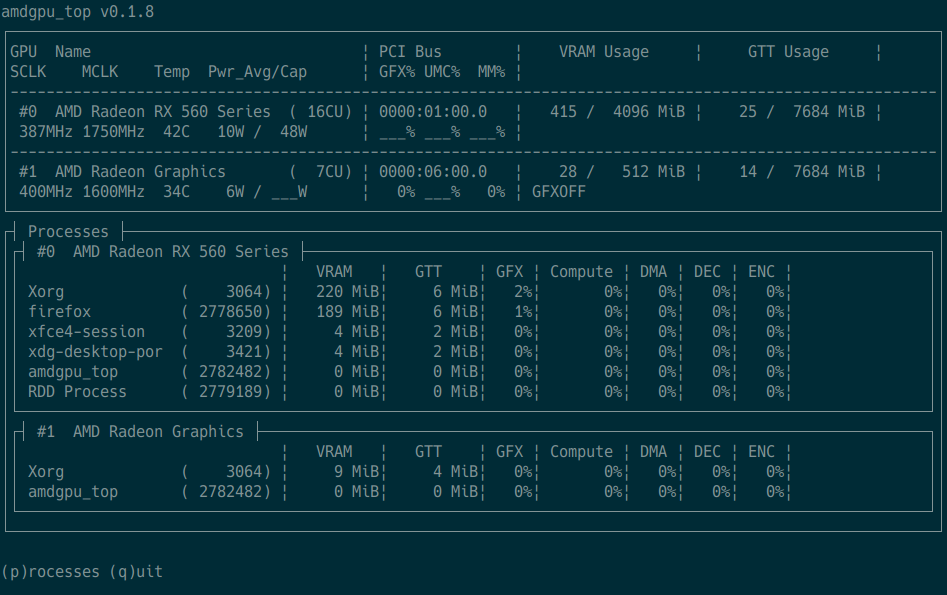Click the 512 MiB VRAM total
This screenshot has height=595, width=947.
(653, 172)
